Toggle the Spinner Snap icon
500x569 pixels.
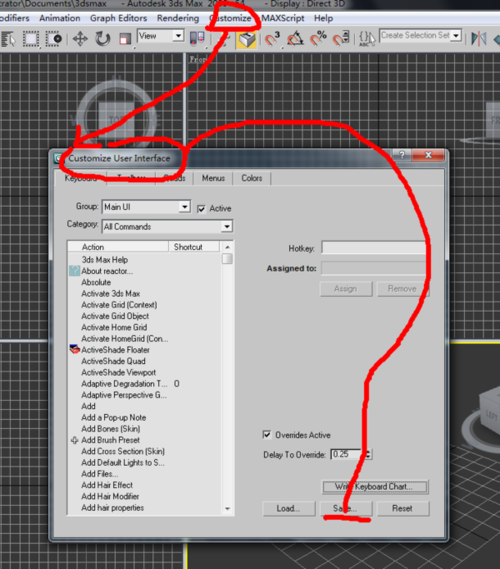pyautogui.click(x=341, y=39)
